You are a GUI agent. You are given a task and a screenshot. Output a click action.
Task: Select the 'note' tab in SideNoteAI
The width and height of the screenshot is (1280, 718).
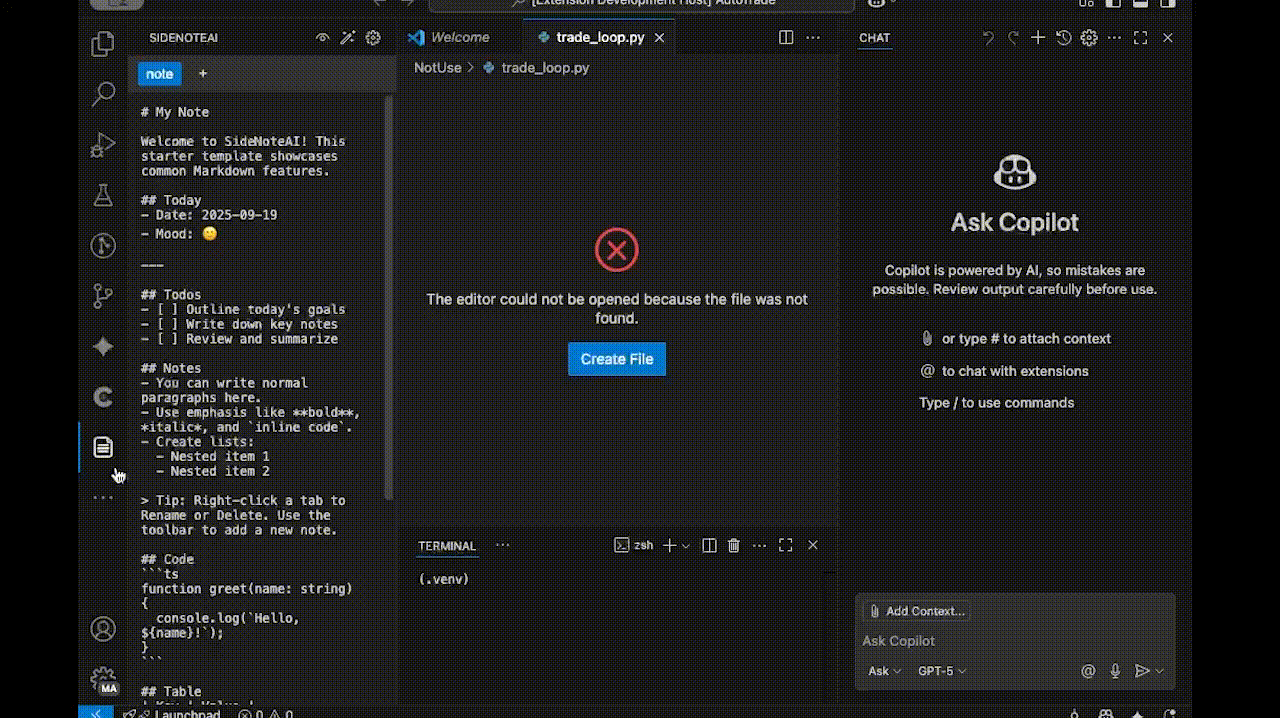(159, 73)
